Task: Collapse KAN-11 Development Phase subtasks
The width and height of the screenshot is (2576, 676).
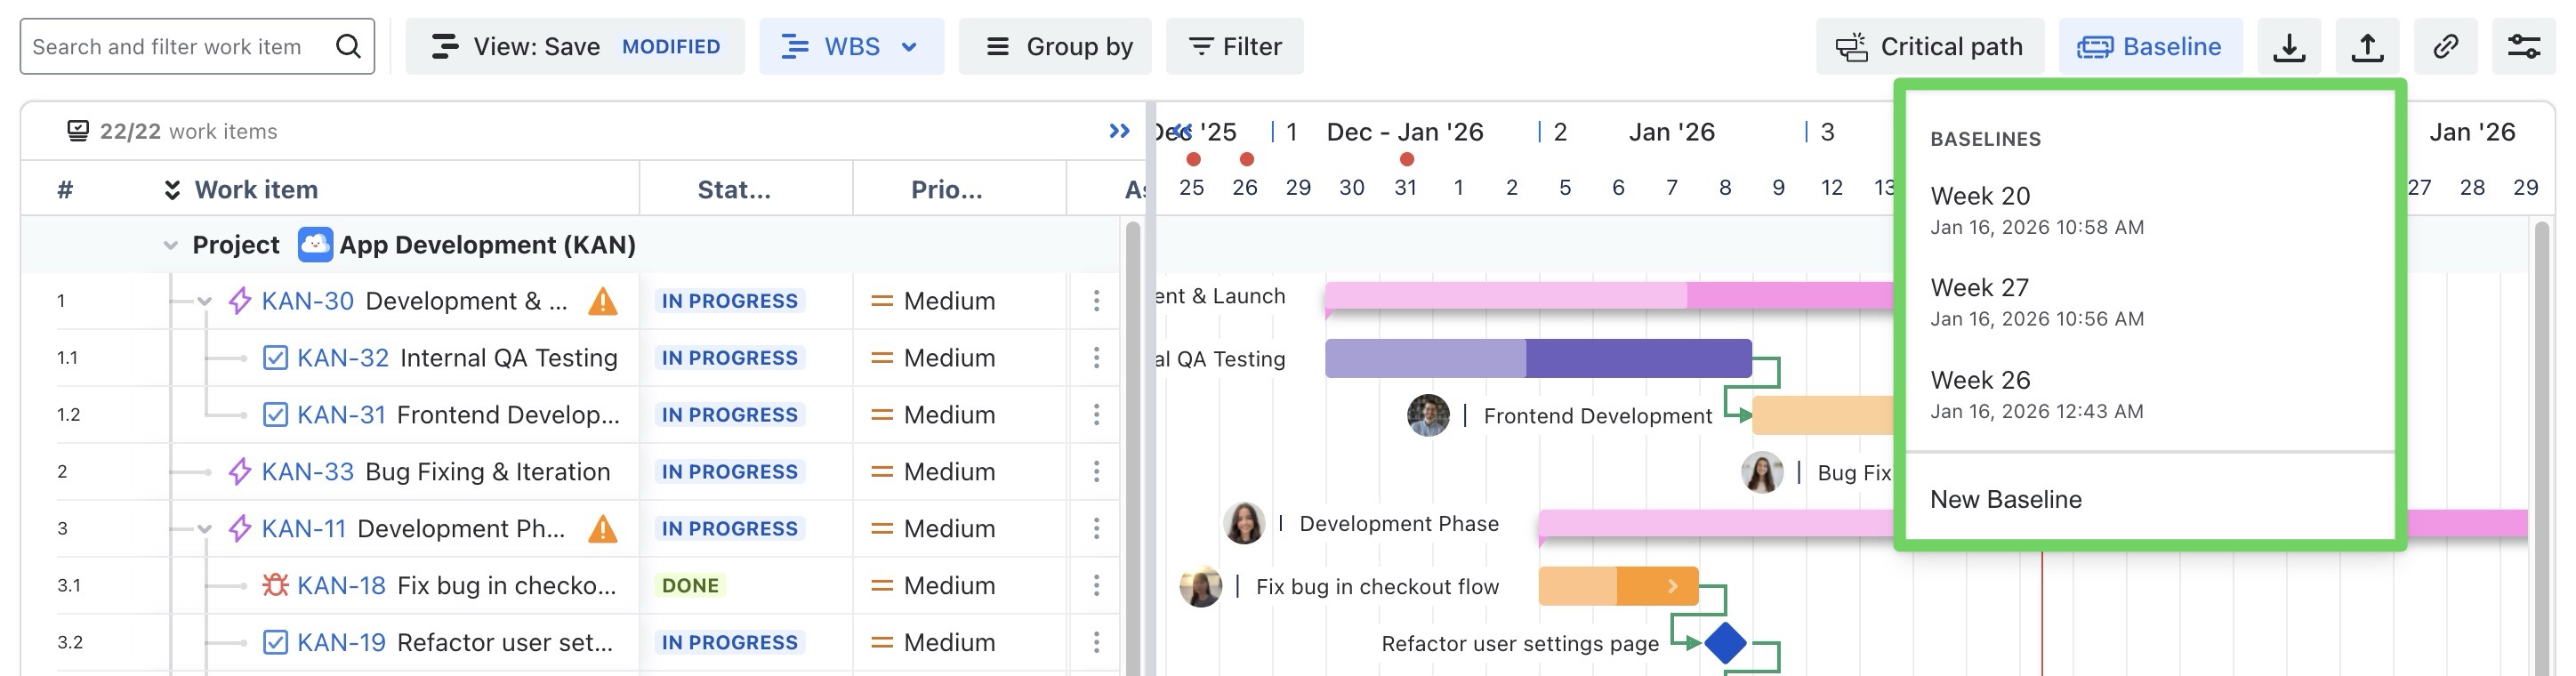Action: coord(205,529)
